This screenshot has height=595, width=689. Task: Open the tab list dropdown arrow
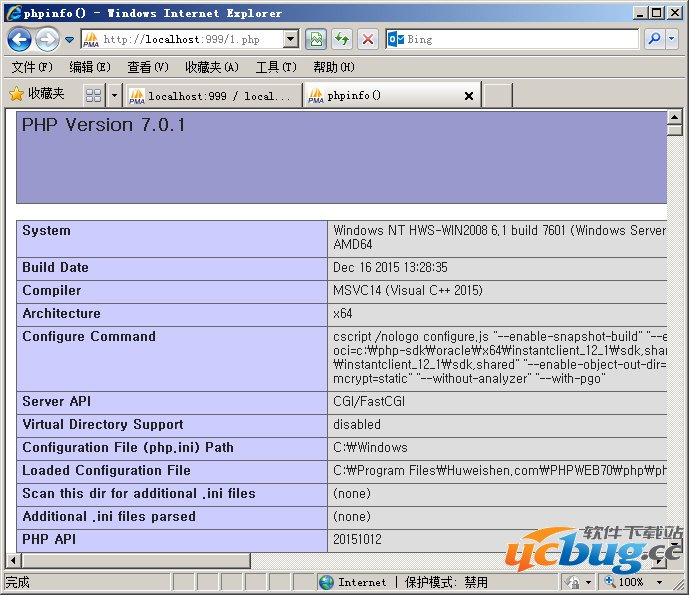(x=114, y=95)
